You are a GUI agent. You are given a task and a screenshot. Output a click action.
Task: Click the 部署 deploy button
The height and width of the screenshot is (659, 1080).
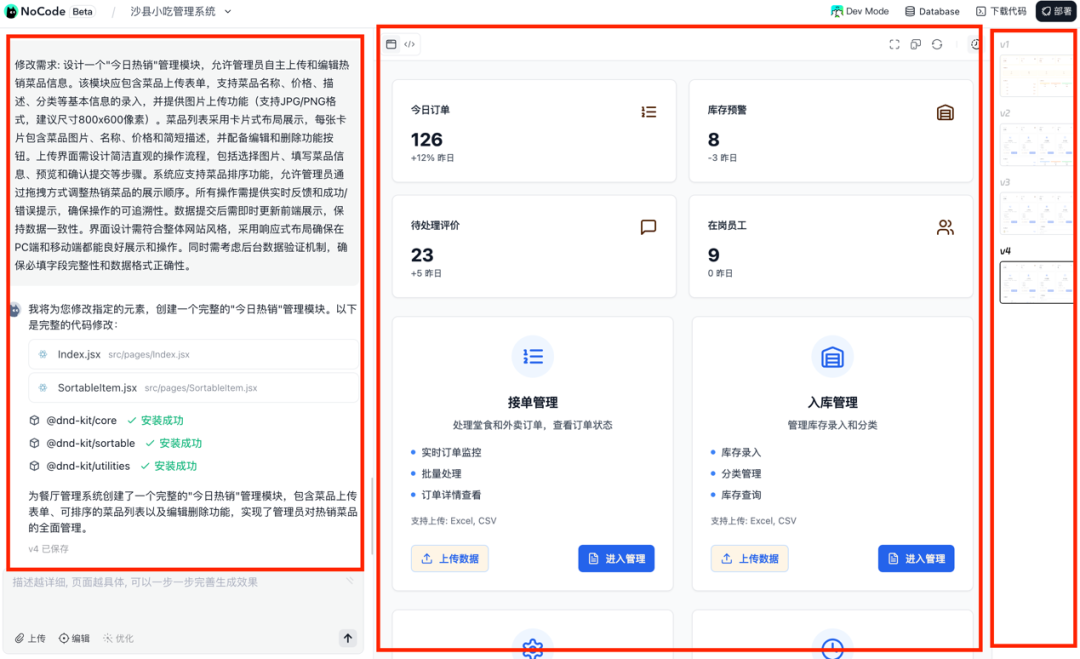pyautogui.click(x=1055, y=11)
